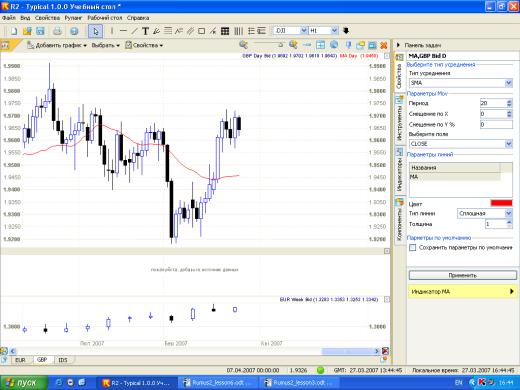Select the rectangle drawing tool
This screenshot has height=390, width=520.
(x=201, y=31)
